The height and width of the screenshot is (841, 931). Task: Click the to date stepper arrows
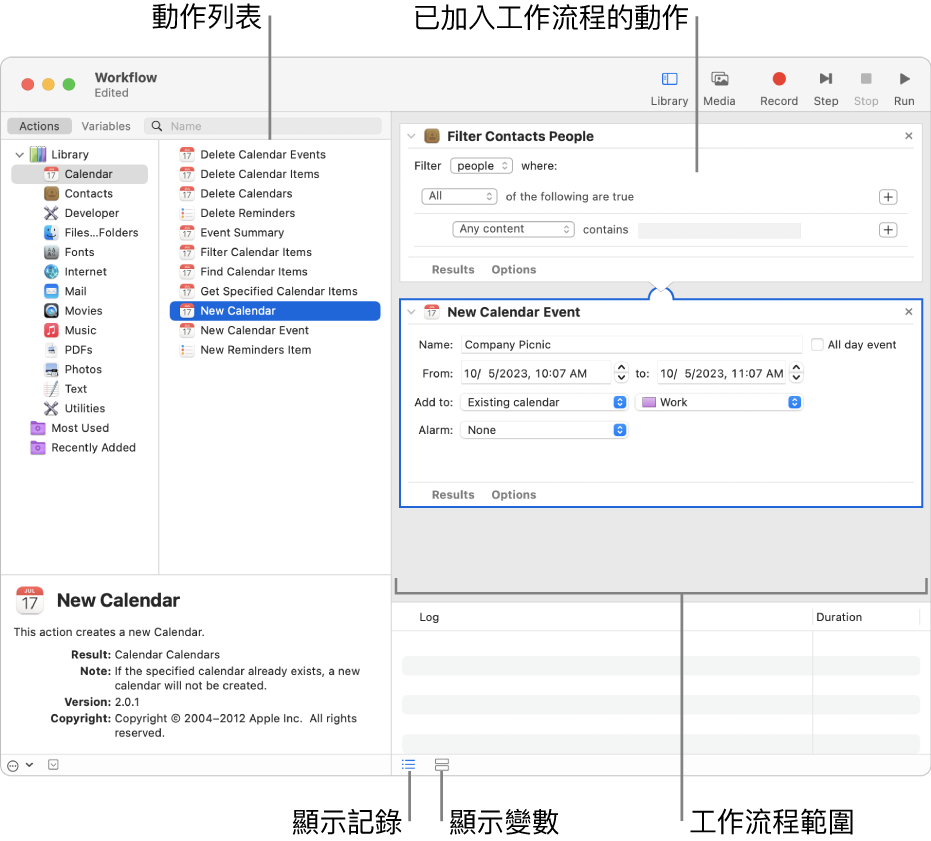tap(796, 372)
